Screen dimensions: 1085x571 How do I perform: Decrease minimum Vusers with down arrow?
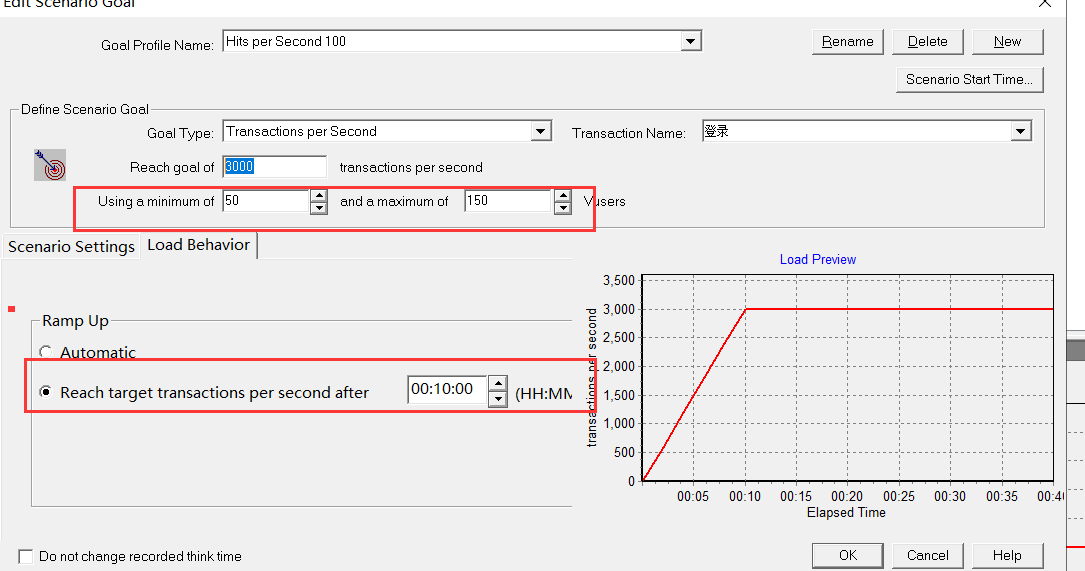coord(319,208)
